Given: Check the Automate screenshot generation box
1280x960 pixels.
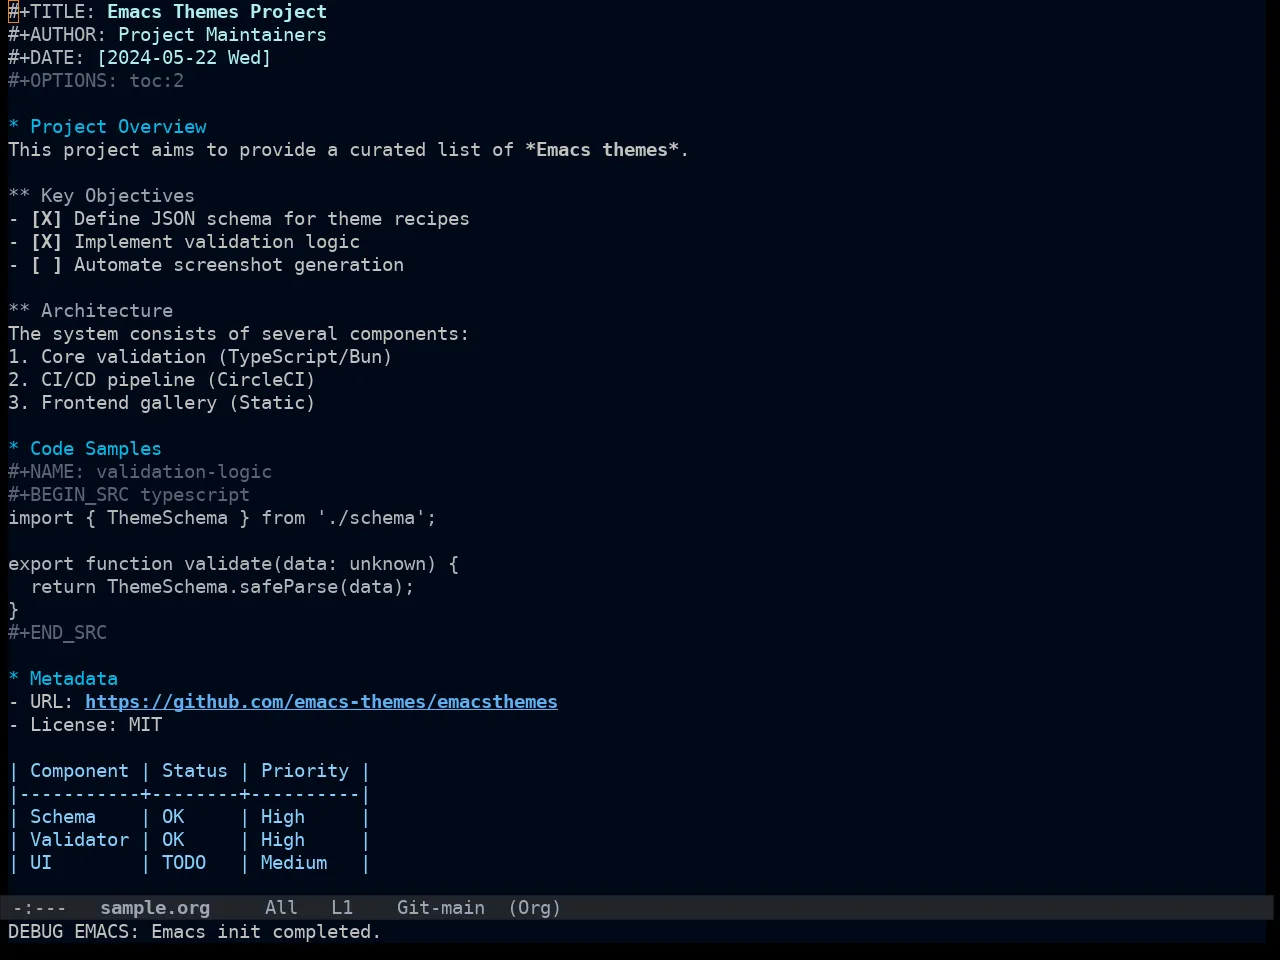Looking at the screenshot, I should tap(46, 265).
